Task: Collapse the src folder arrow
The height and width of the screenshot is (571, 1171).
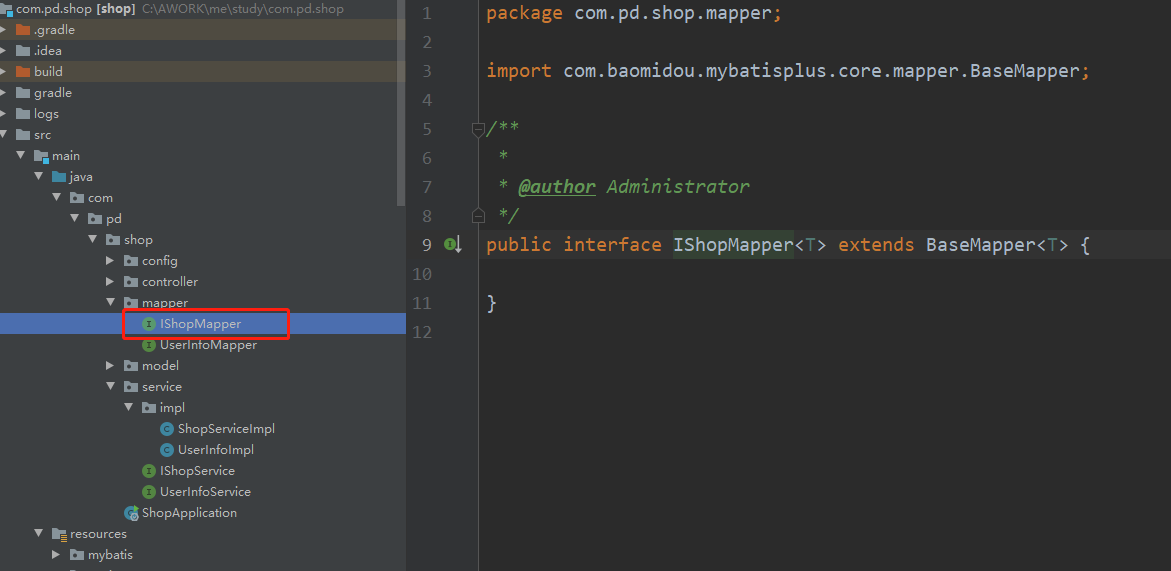Action: point(4,134)
